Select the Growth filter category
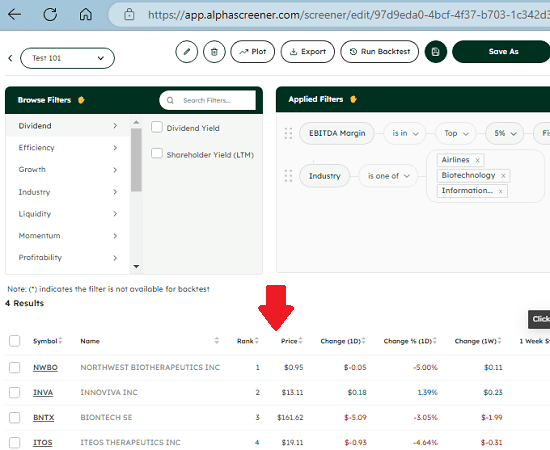Image resolution: width=550 pixels, height=450 pixels. pyautogui.click(x=67, y=170)
